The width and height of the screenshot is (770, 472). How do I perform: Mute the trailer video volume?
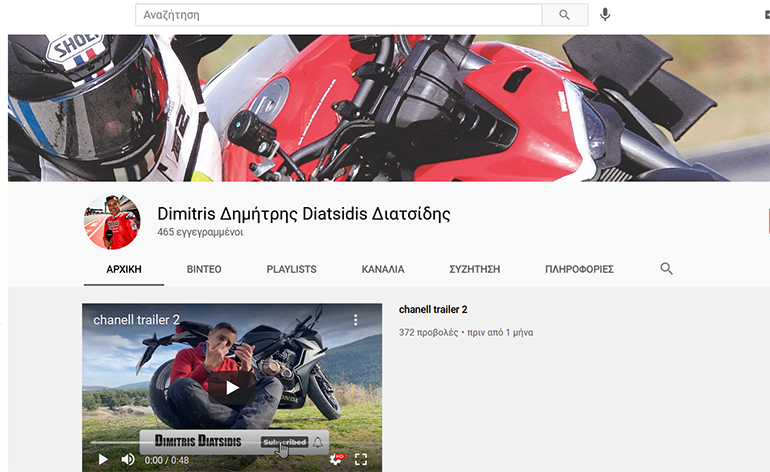click(128, 459)
